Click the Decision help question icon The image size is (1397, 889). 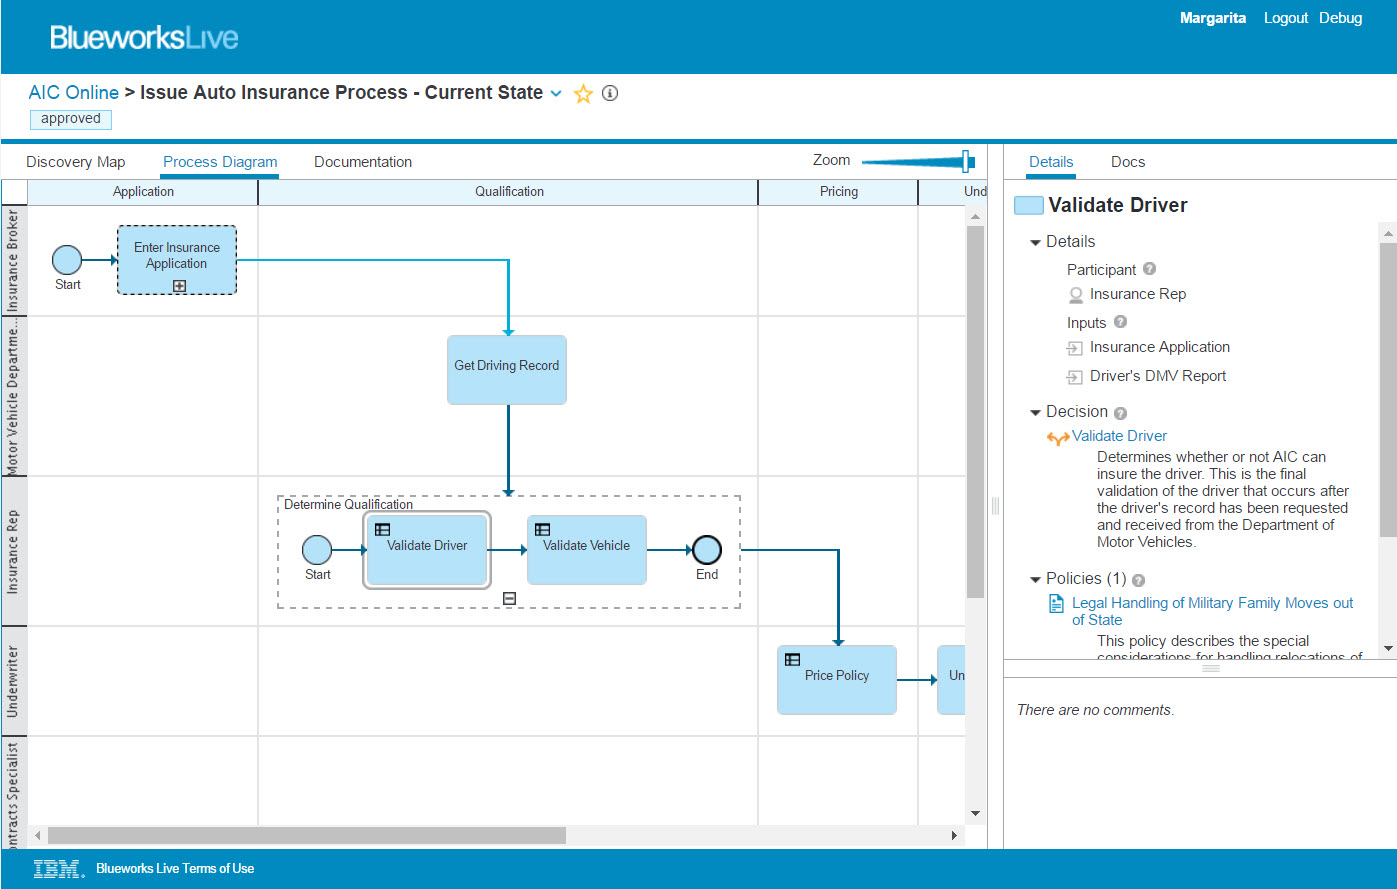(x=1120, y=413)
